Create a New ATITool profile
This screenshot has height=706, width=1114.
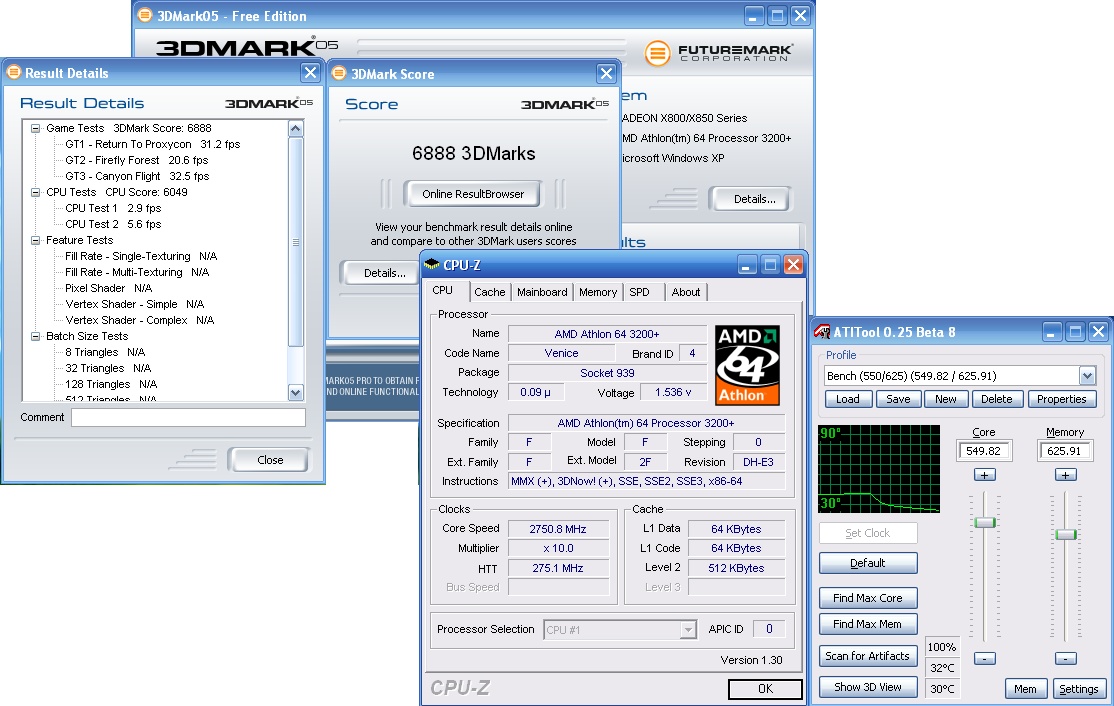[946, 399]
